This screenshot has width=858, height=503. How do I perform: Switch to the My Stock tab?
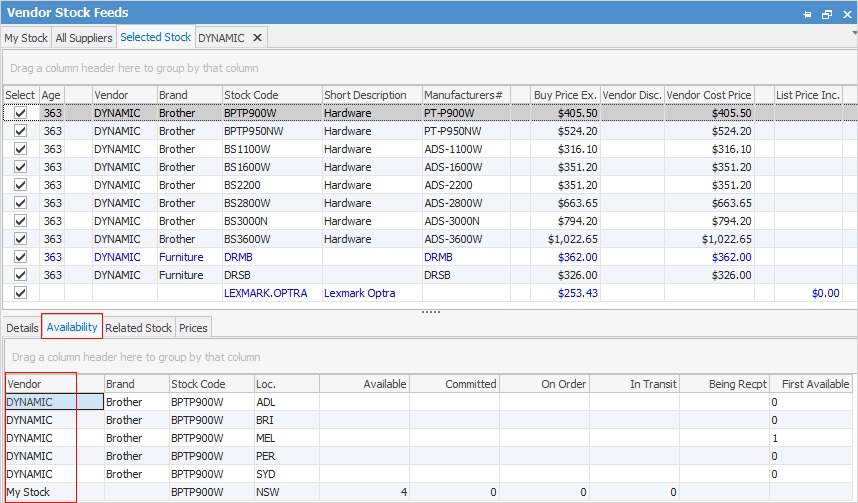click(26, 38)
